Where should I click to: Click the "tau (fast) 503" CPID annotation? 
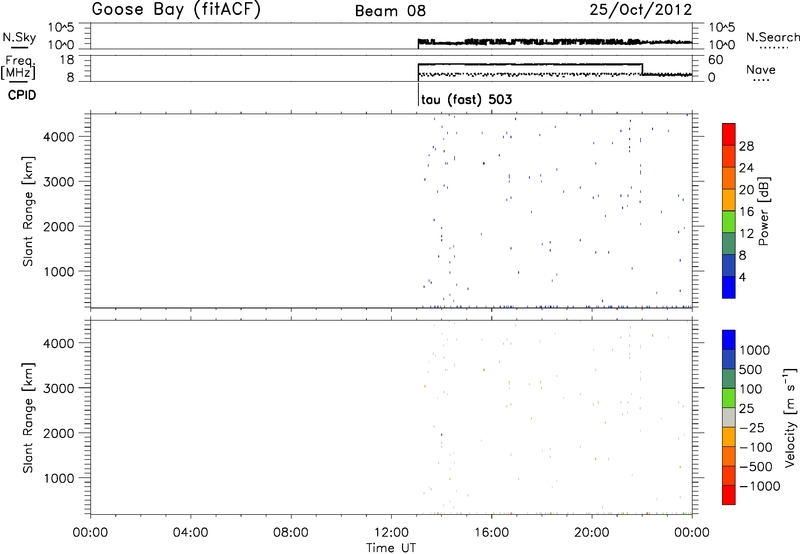(466, 99)
